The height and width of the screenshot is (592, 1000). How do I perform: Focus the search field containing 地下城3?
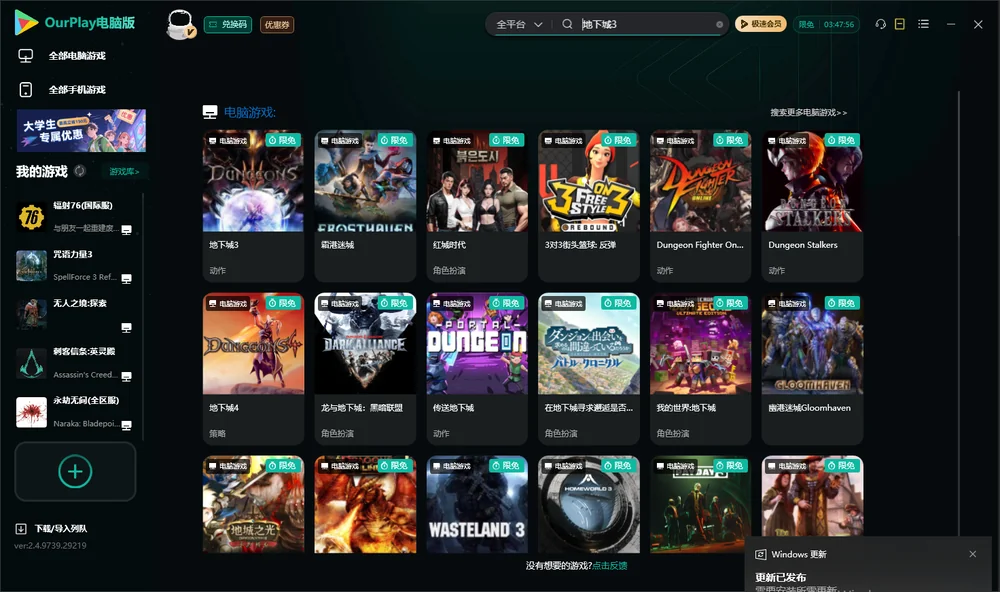[646, 24]
